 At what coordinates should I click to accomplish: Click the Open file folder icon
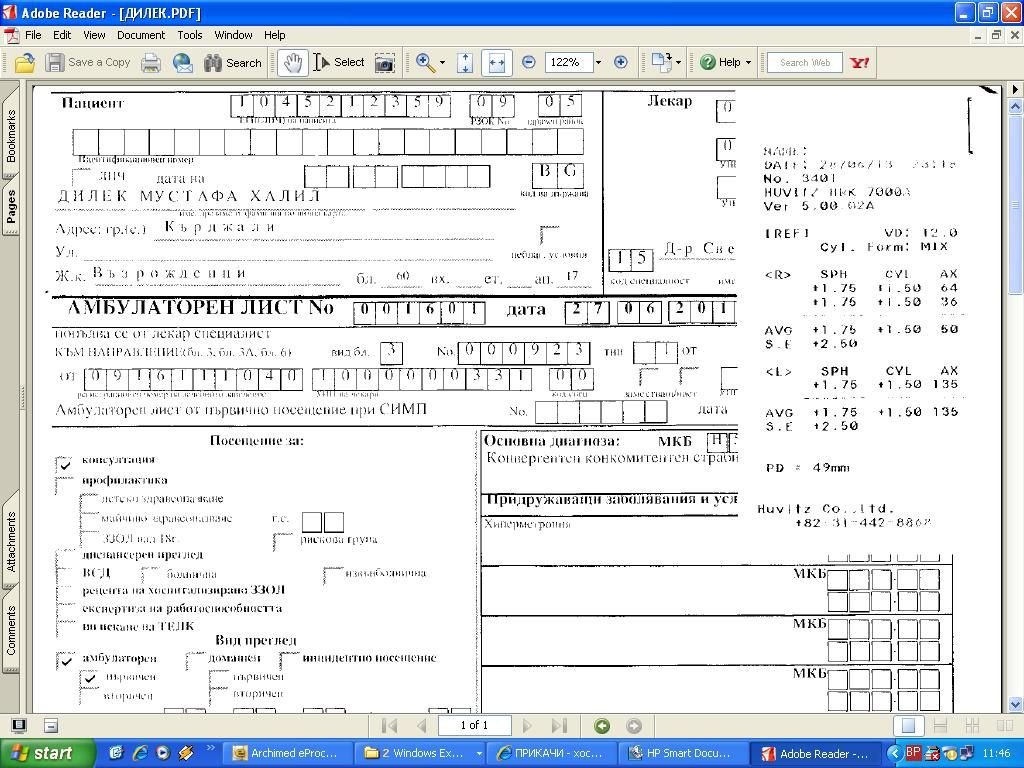click(24, 62)
